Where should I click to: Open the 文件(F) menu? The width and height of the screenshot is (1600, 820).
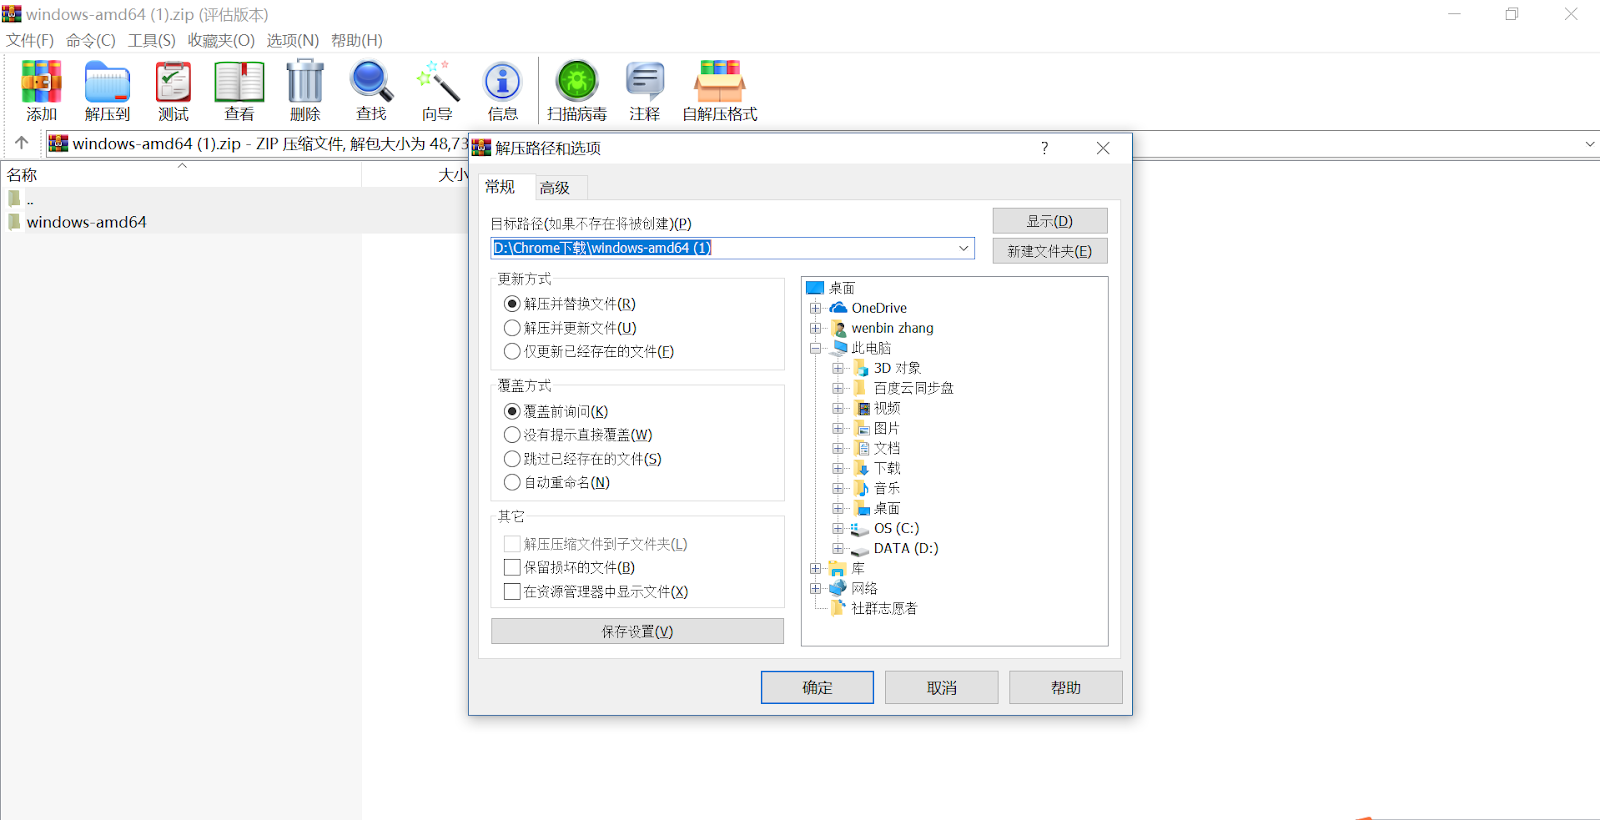pyautogui.click(x=30, y=40)
